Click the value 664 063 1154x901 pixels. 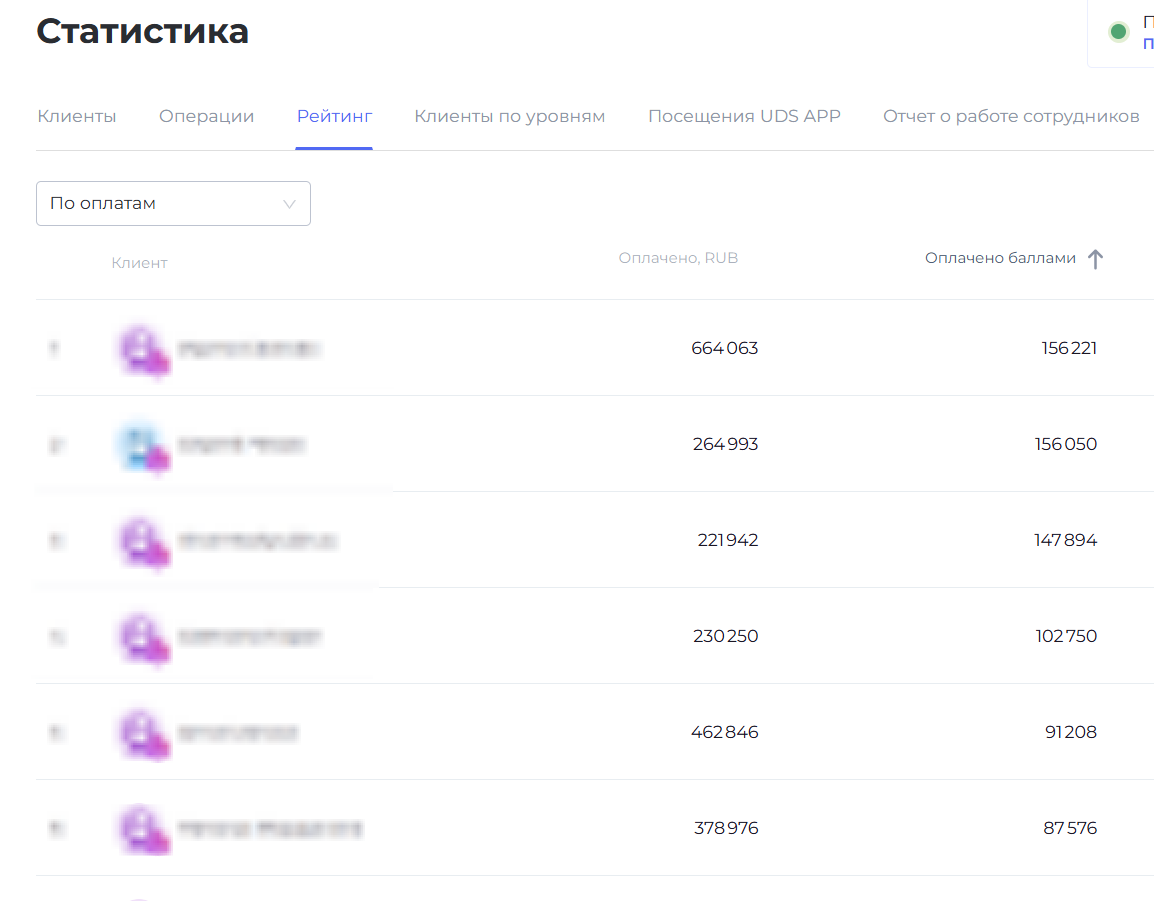click(x=724, y=348)
